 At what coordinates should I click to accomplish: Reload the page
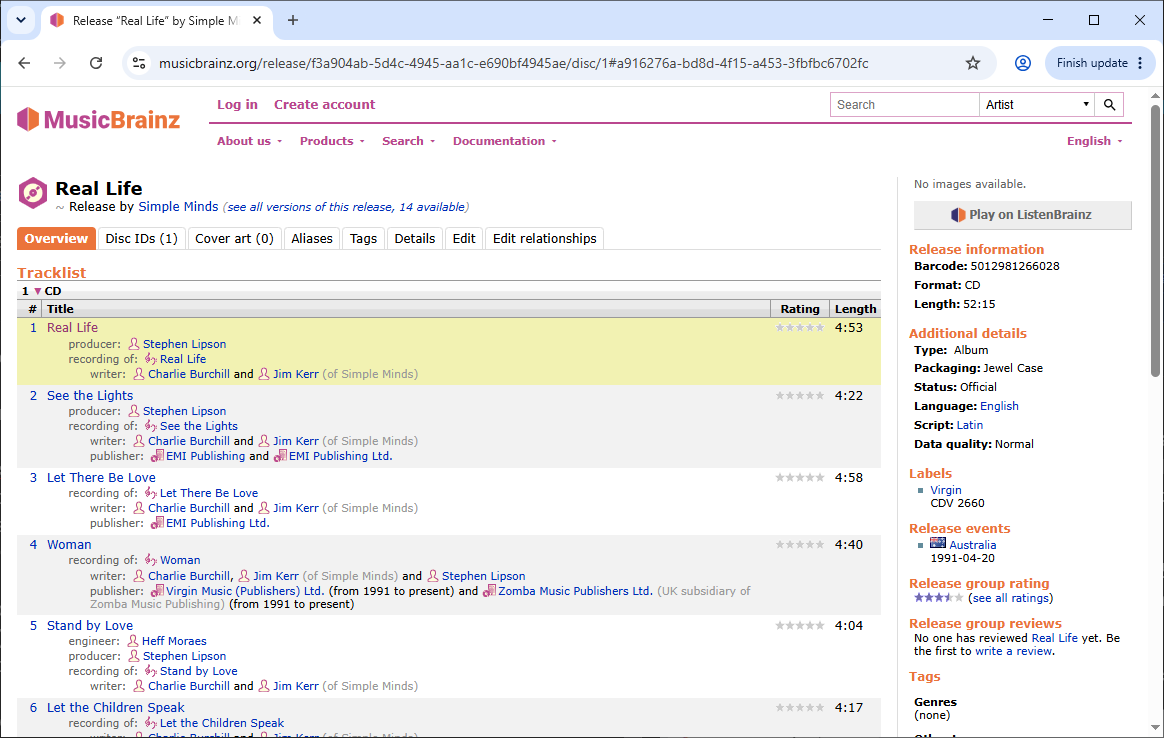[x=96, y=63]
